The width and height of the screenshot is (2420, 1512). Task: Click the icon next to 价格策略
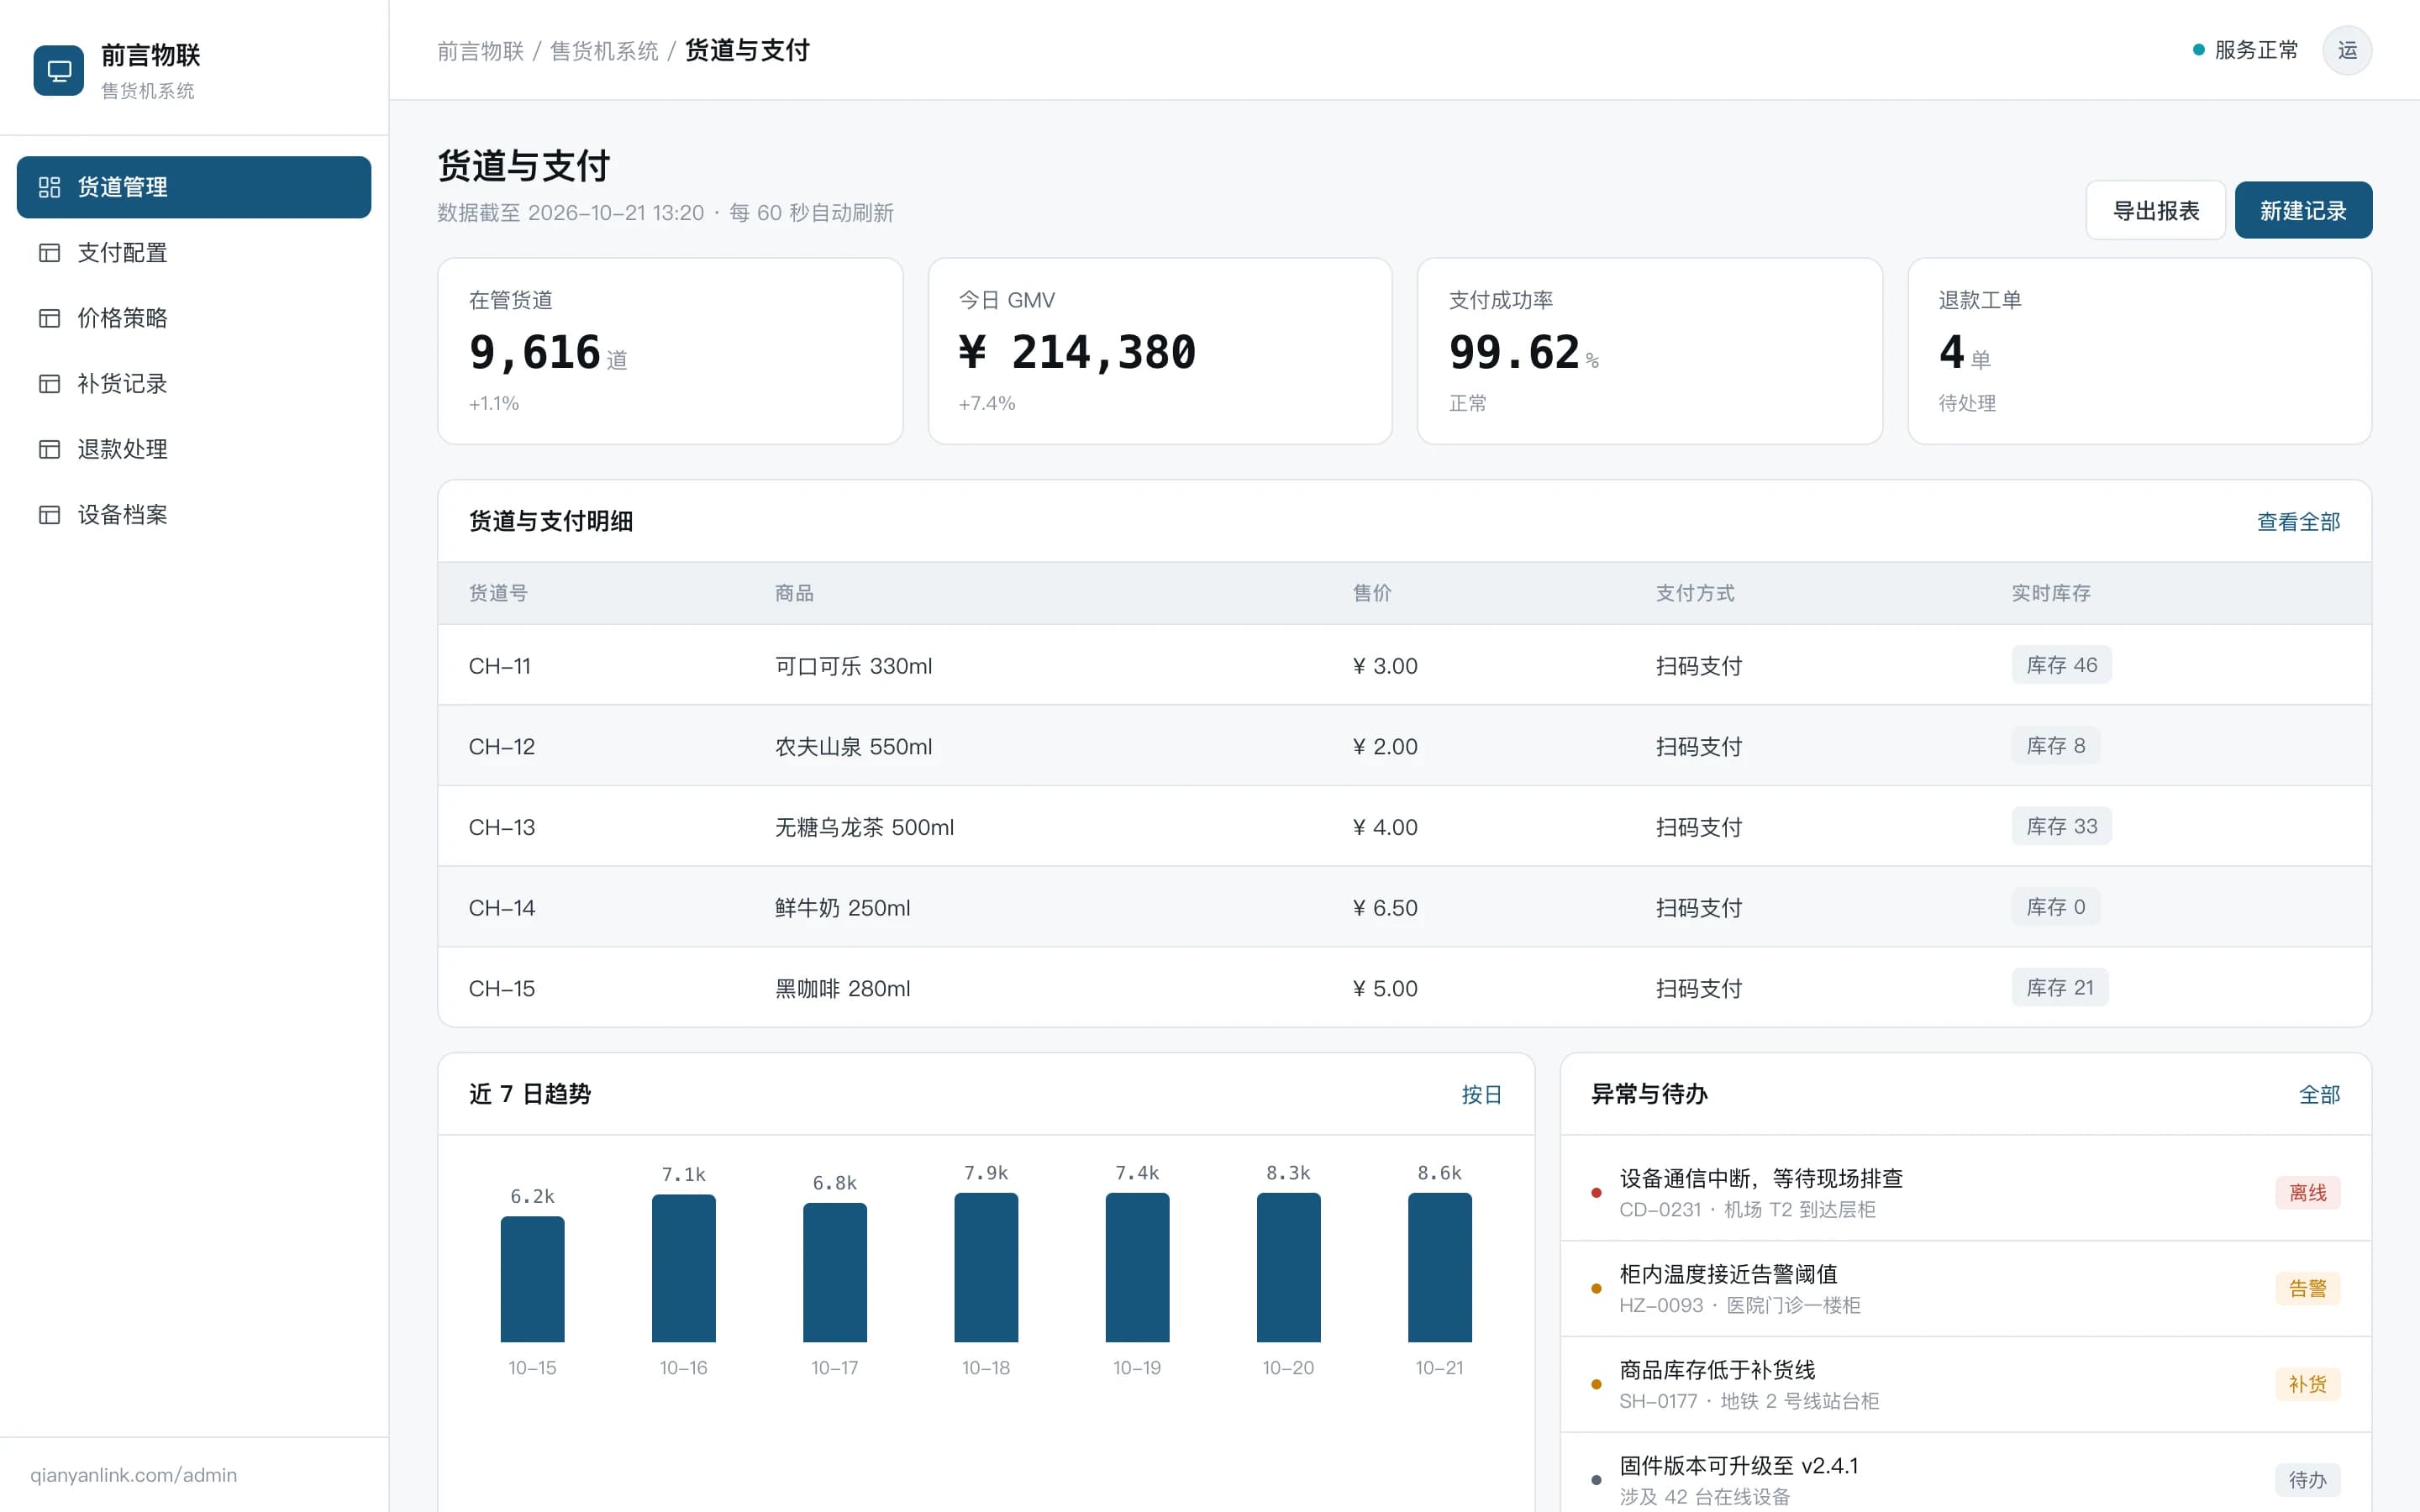[49, 318]
